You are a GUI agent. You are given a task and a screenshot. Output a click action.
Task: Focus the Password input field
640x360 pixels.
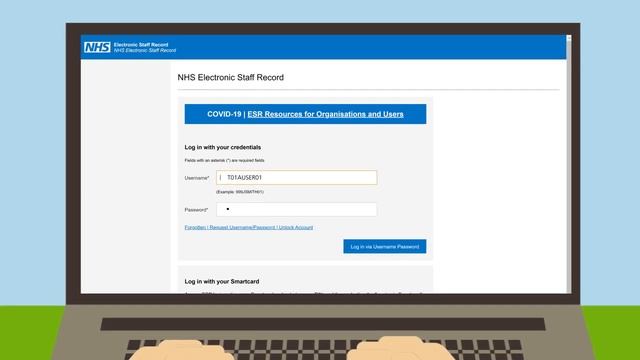[x=297, y=209]
